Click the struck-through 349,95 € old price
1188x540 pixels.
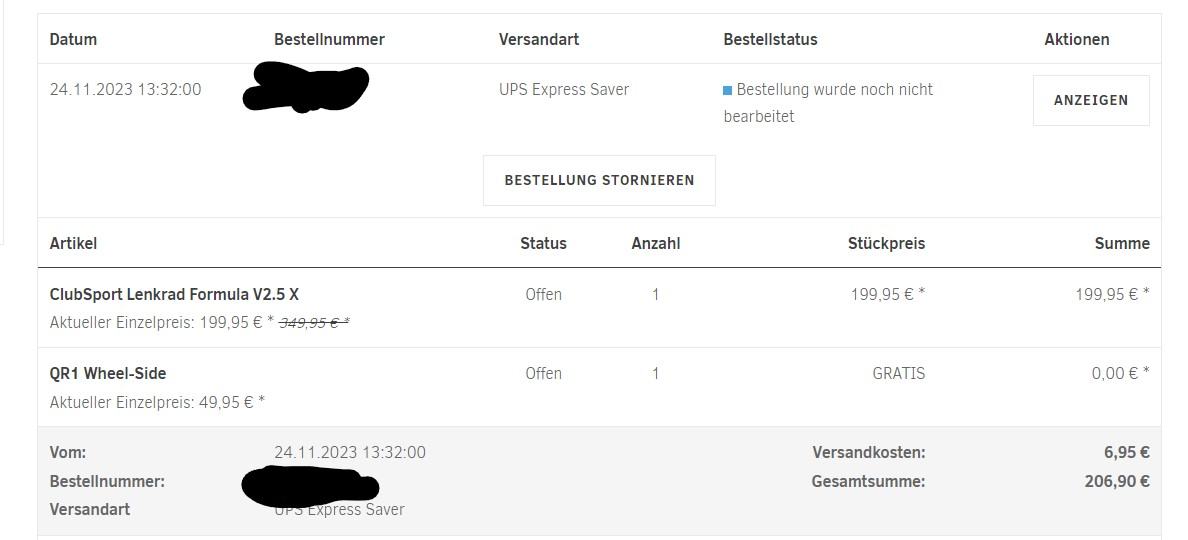click(313, 322)
